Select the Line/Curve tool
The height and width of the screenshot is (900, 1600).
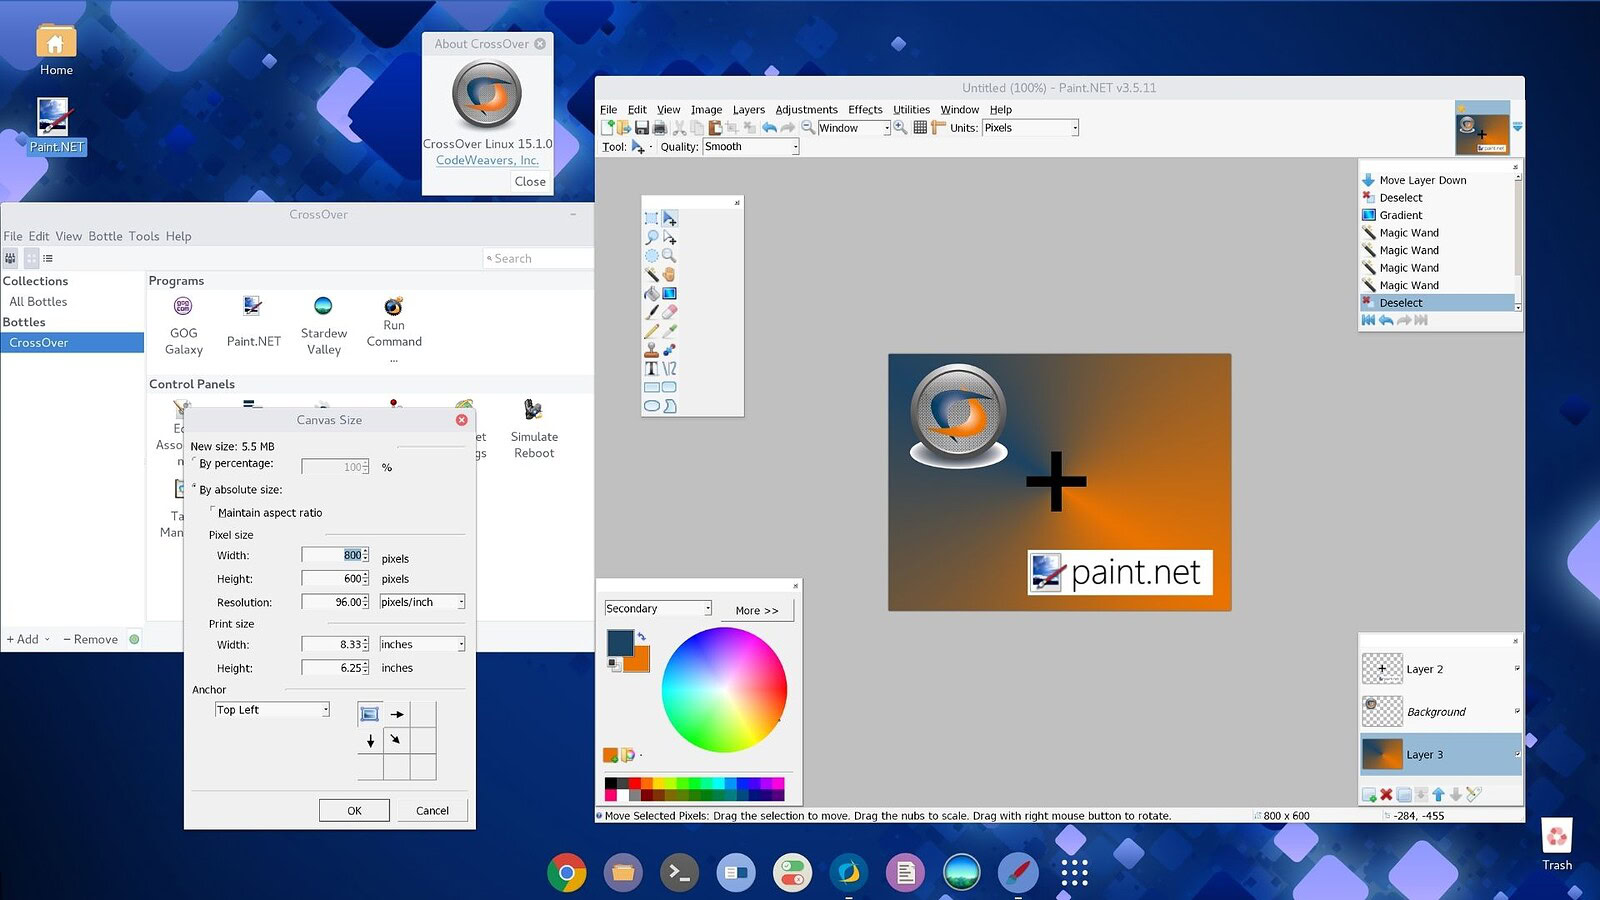point(670,368)
